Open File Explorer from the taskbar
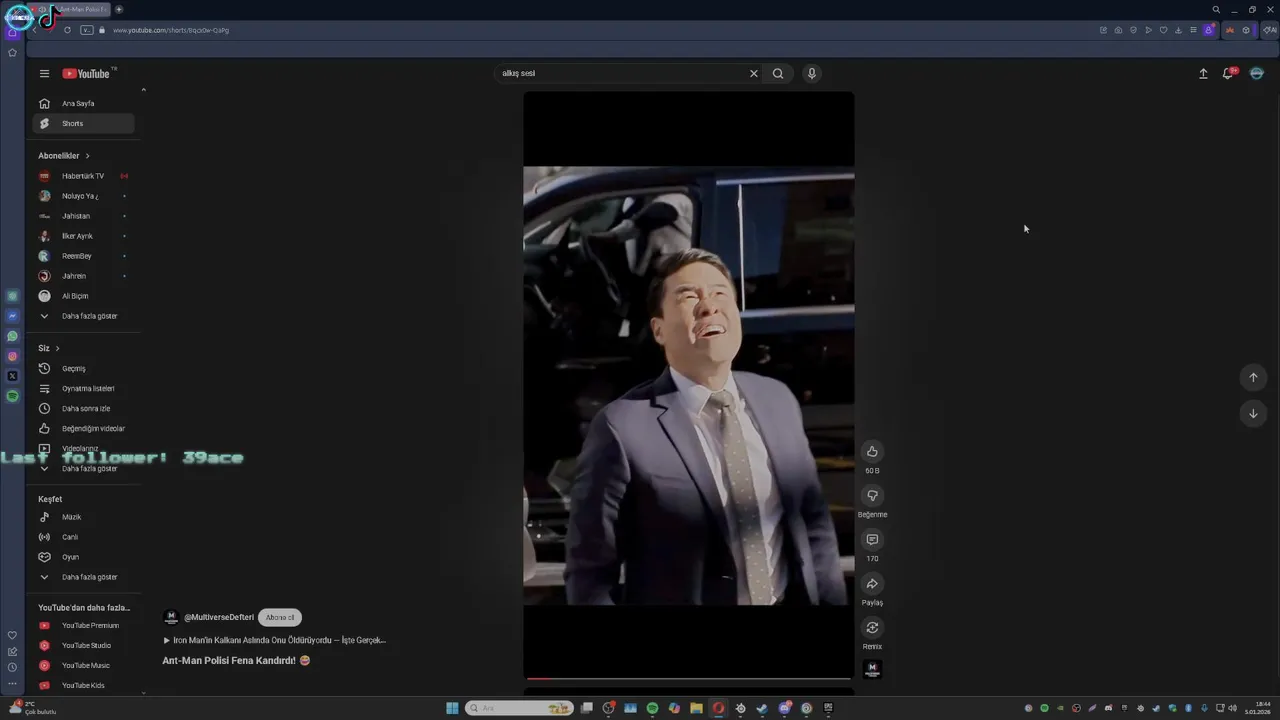Image resolution: width=1280 pixels, height=720 pixels. pos(696,708)
